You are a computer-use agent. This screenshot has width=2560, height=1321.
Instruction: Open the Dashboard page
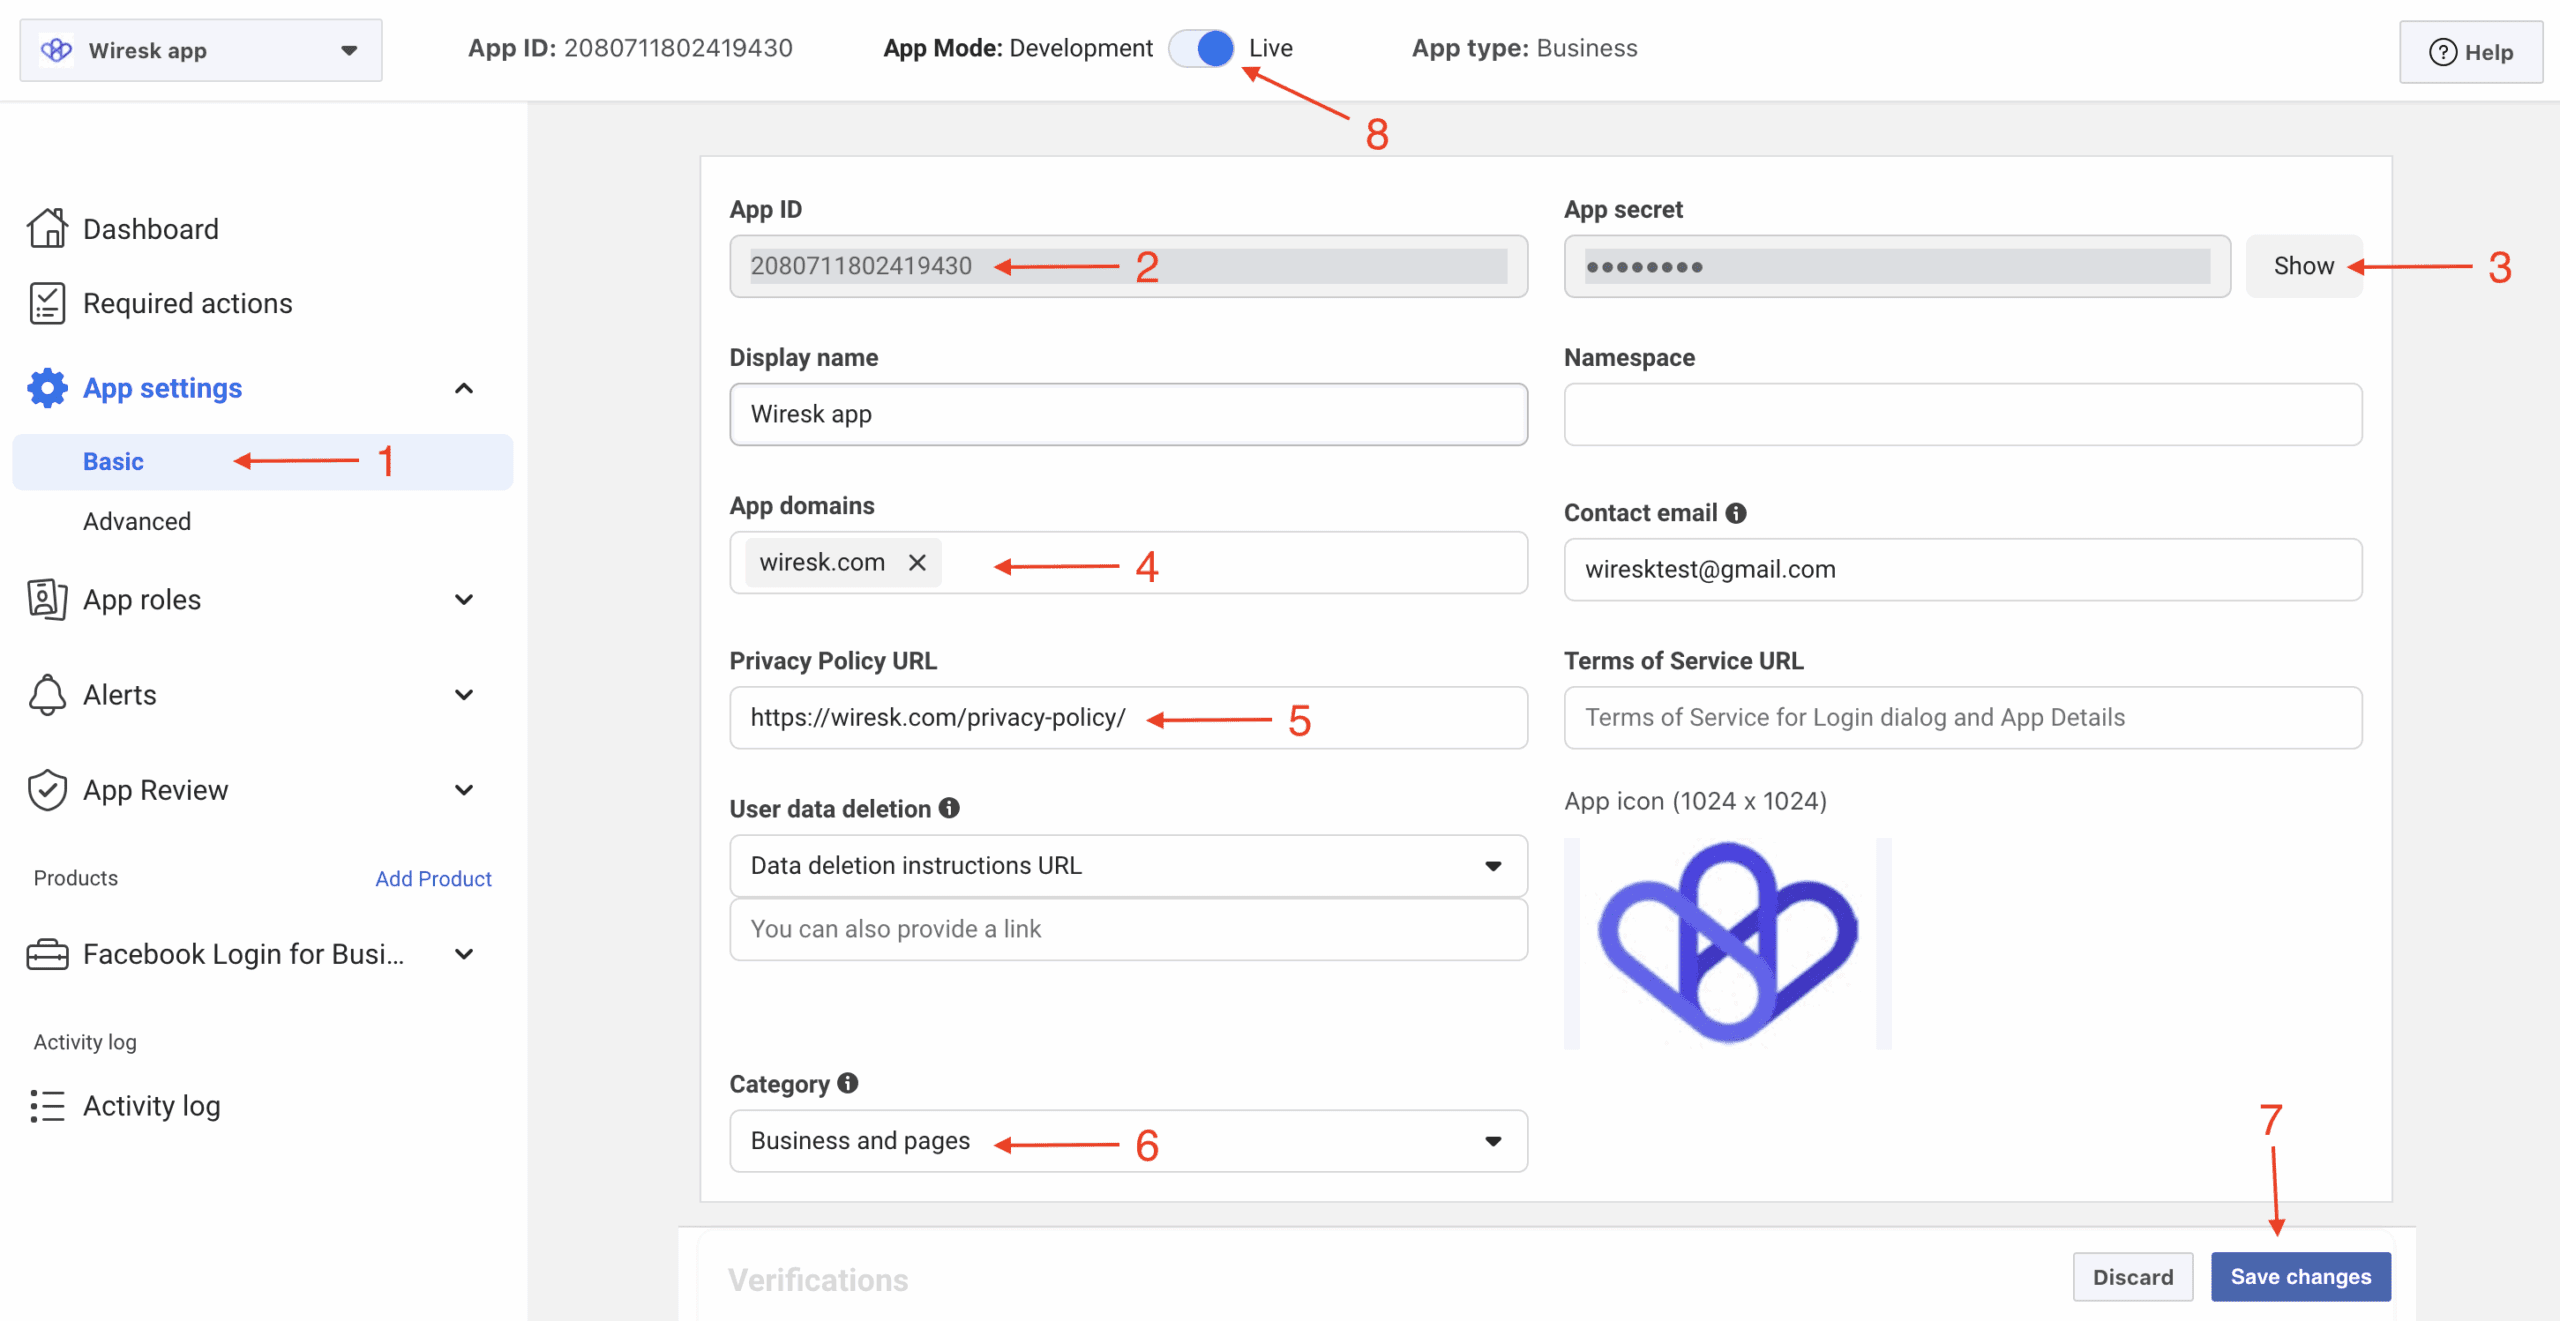point(150,229)
